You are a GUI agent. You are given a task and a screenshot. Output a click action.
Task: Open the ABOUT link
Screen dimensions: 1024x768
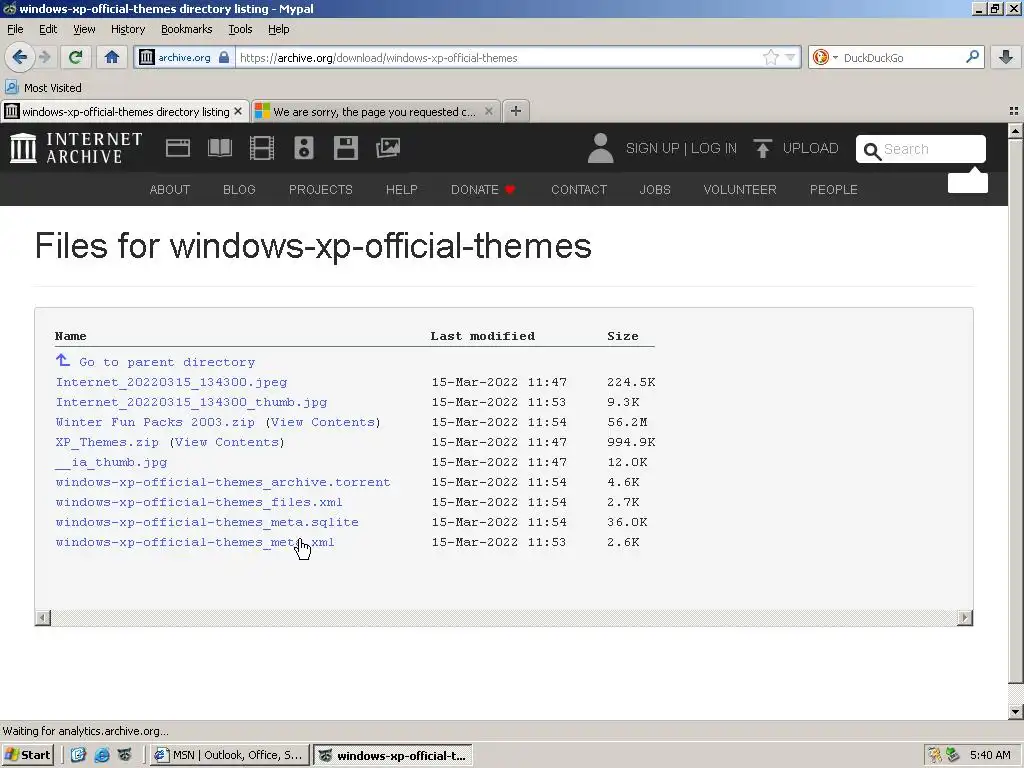coord(170,189)
